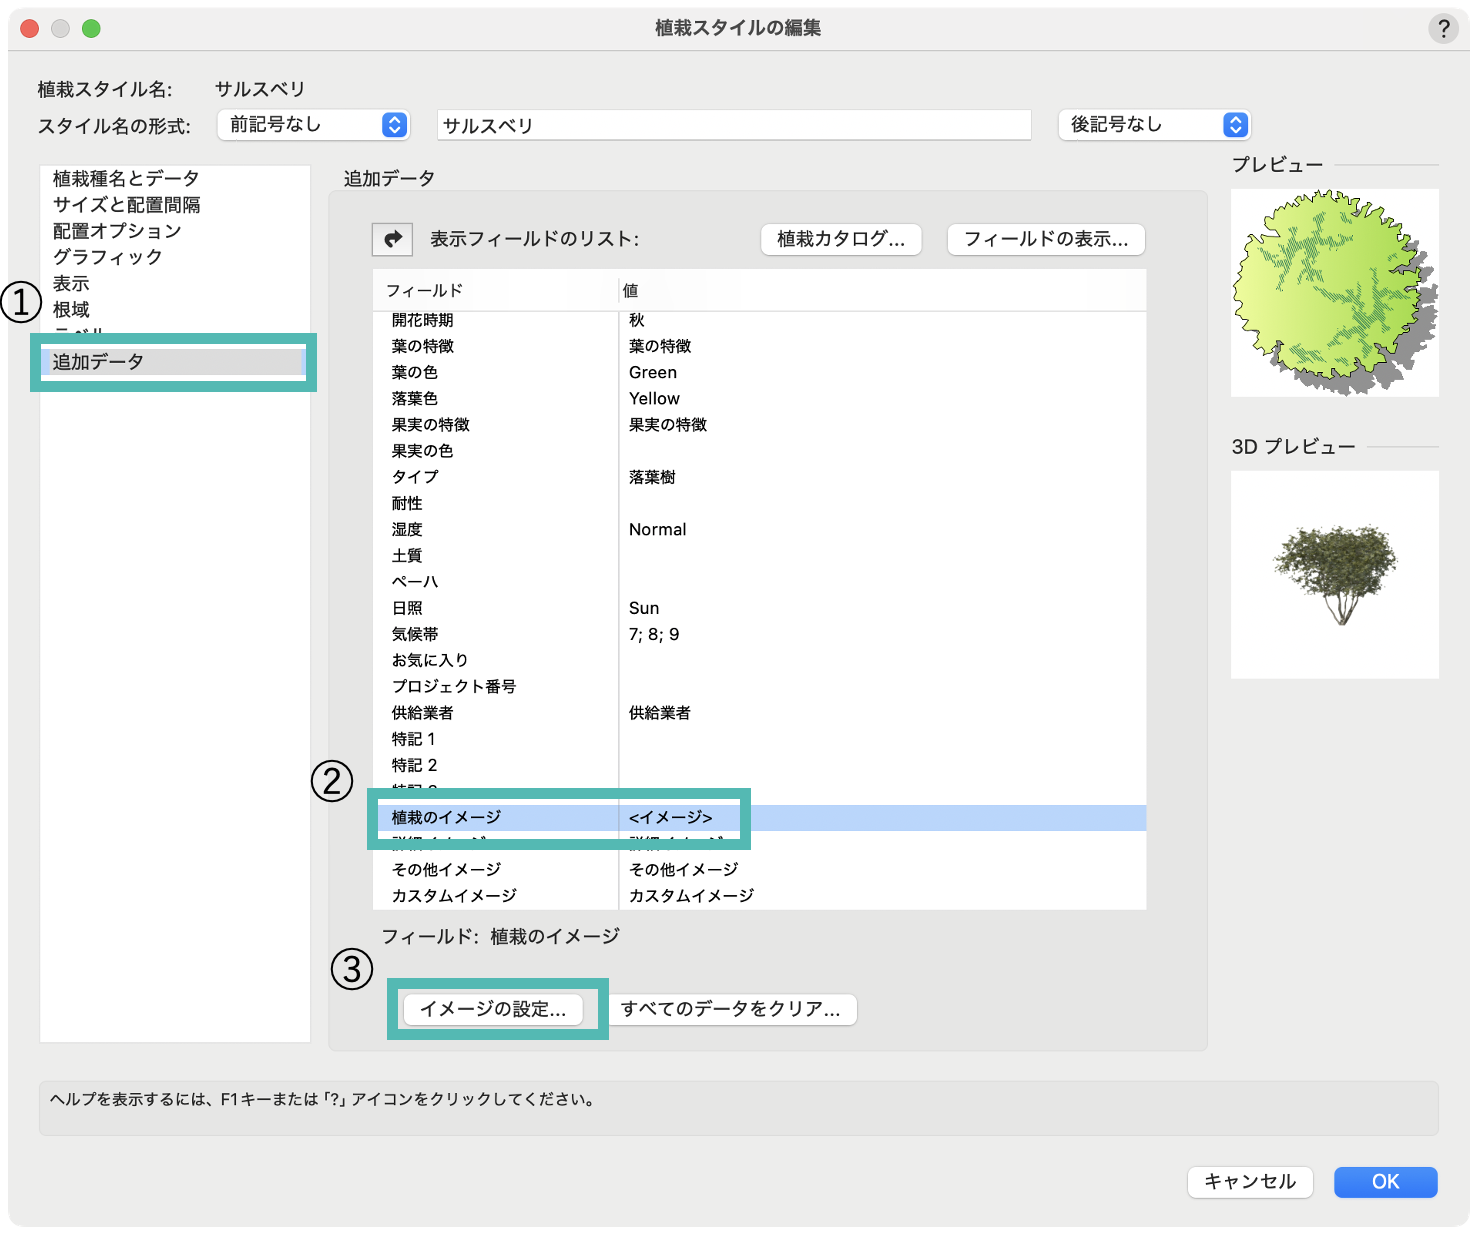1474x1234 pixels.
Task: Select 植栽種名とデータ in the sidebar
Action: click(x=126, y=179)
